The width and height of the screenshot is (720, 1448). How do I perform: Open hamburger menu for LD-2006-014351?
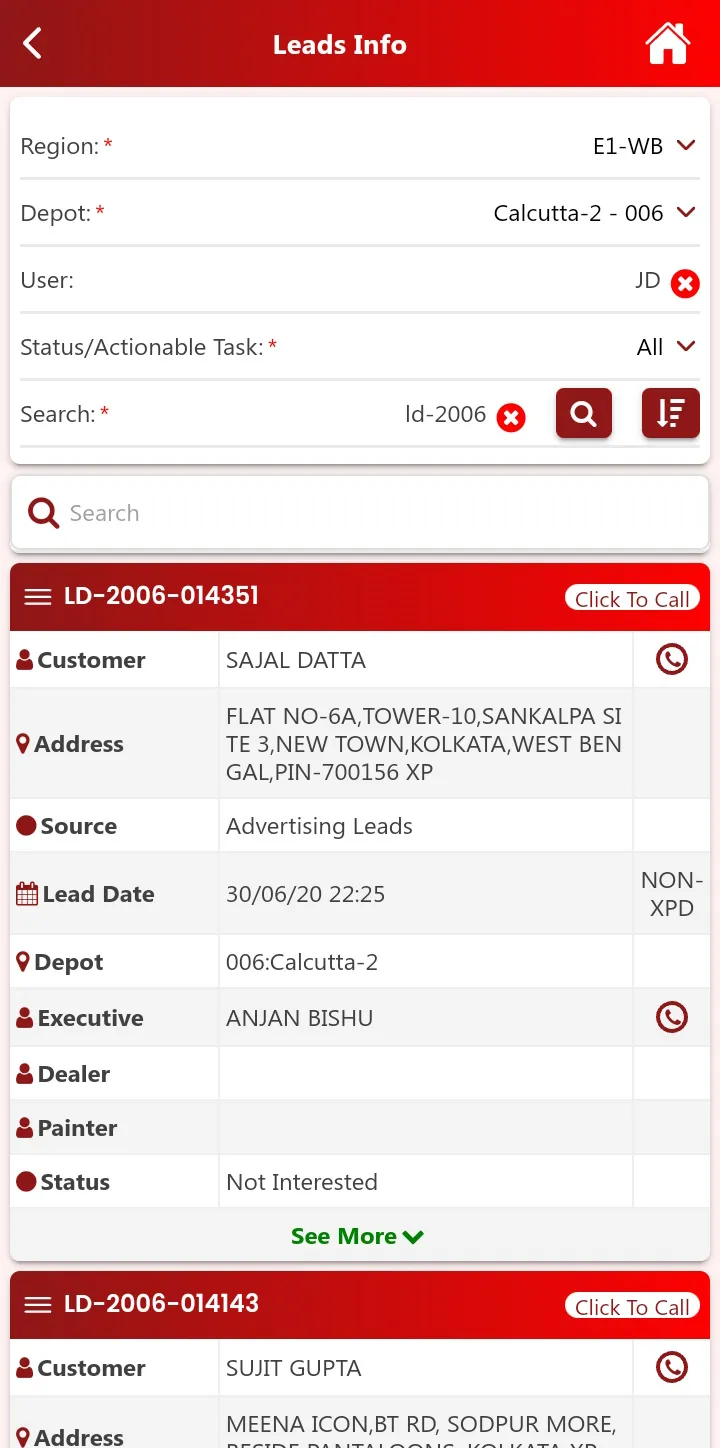[x=38, y=597]
